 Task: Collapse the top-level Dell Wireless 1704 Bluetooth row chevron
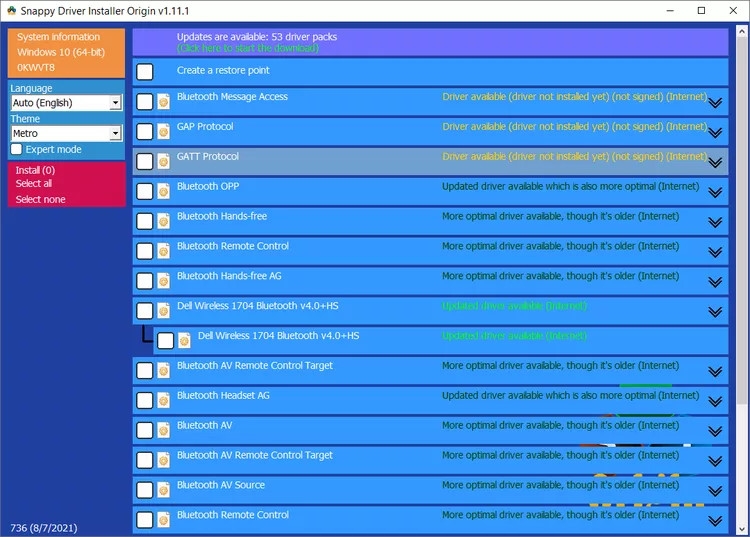(x=715, y=312)
